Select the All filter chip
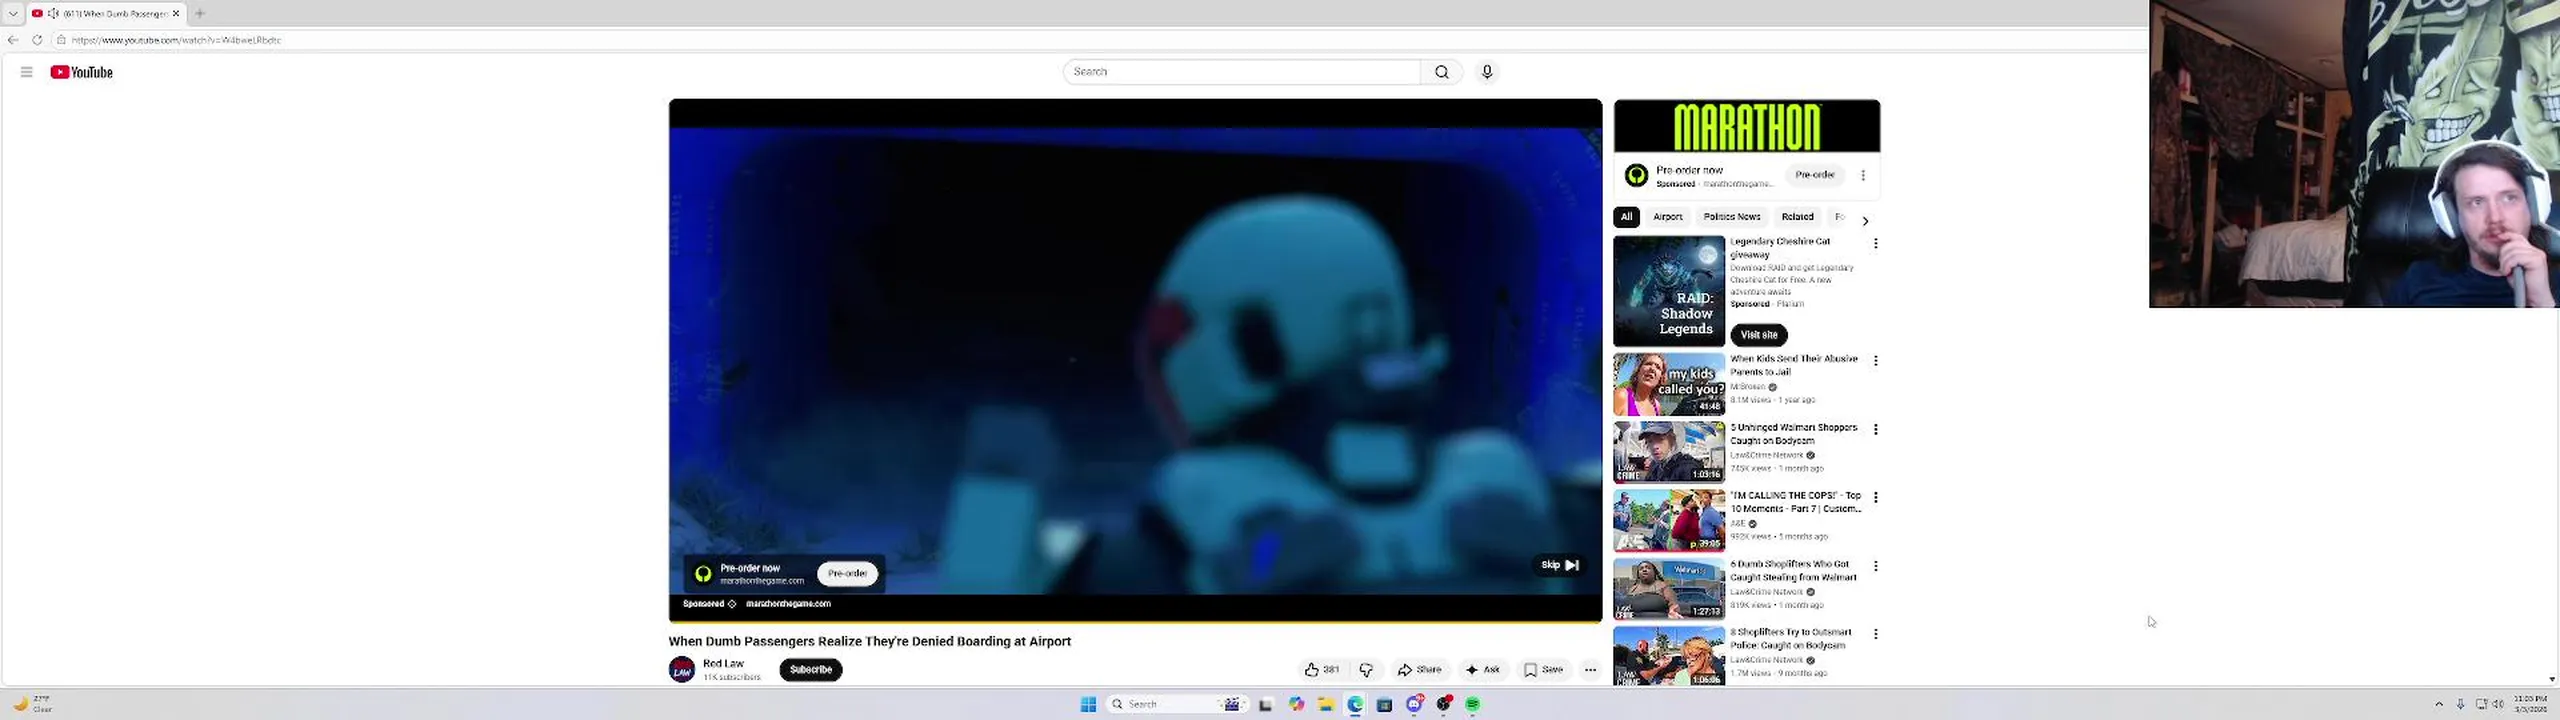Screen dimensions: 2560x720 (1626, 217)
